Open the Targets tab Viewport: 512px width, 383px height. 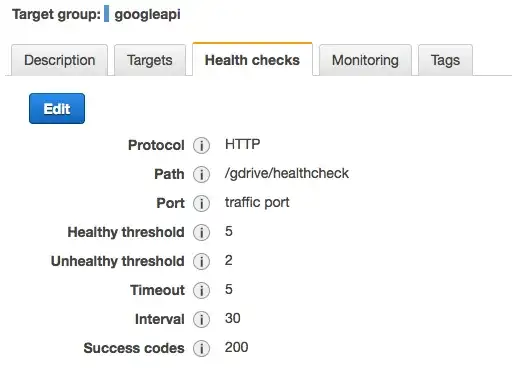coord(150,60)
